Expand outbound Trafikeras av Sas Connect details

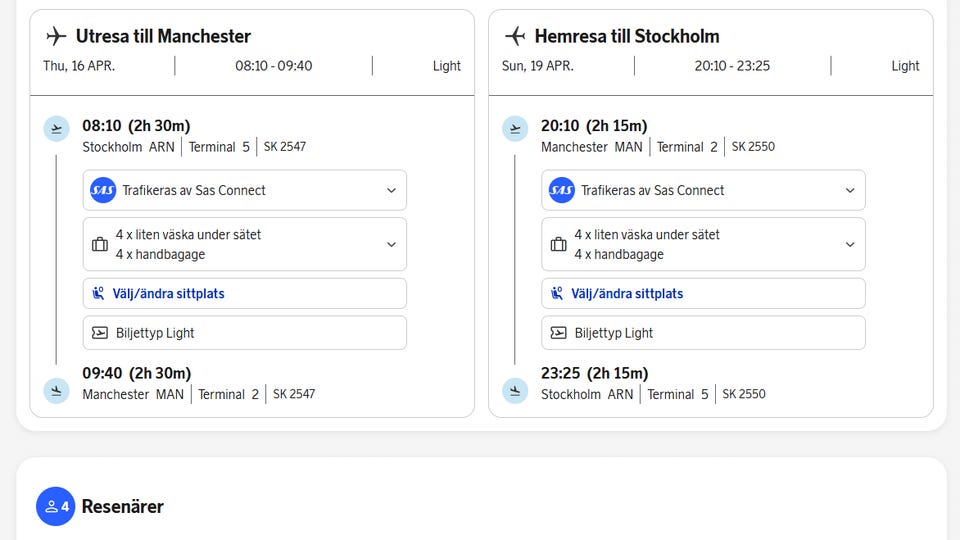(391, 190)
